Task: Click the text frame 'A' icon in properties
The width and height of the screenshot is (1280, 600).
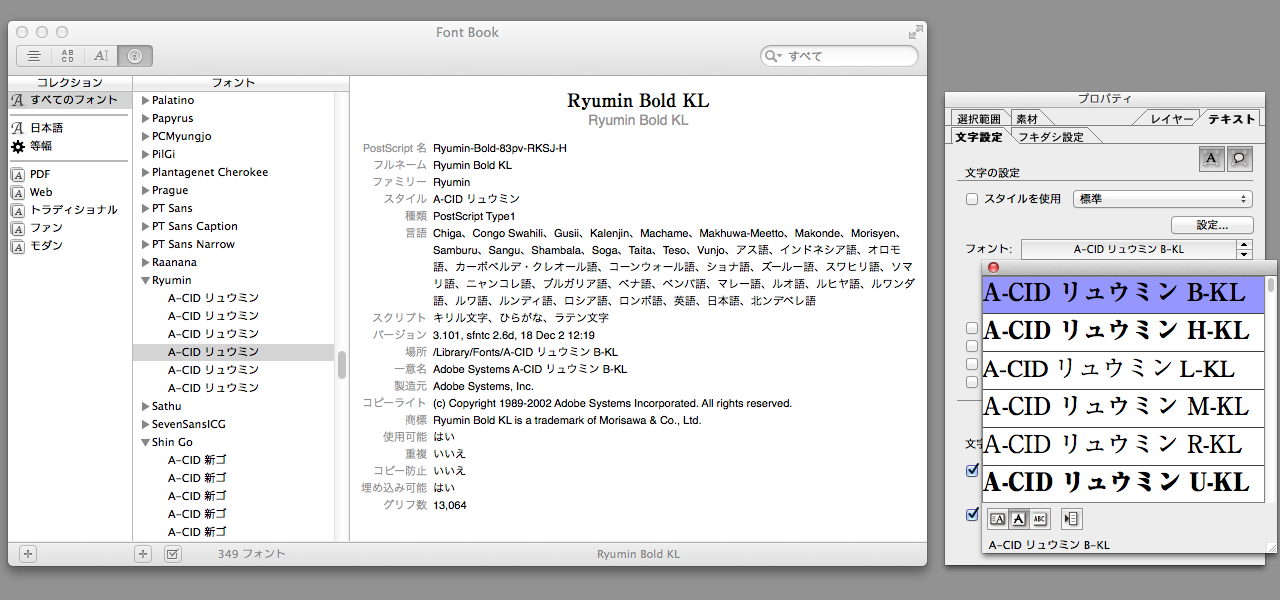Action: point(1211,157)
